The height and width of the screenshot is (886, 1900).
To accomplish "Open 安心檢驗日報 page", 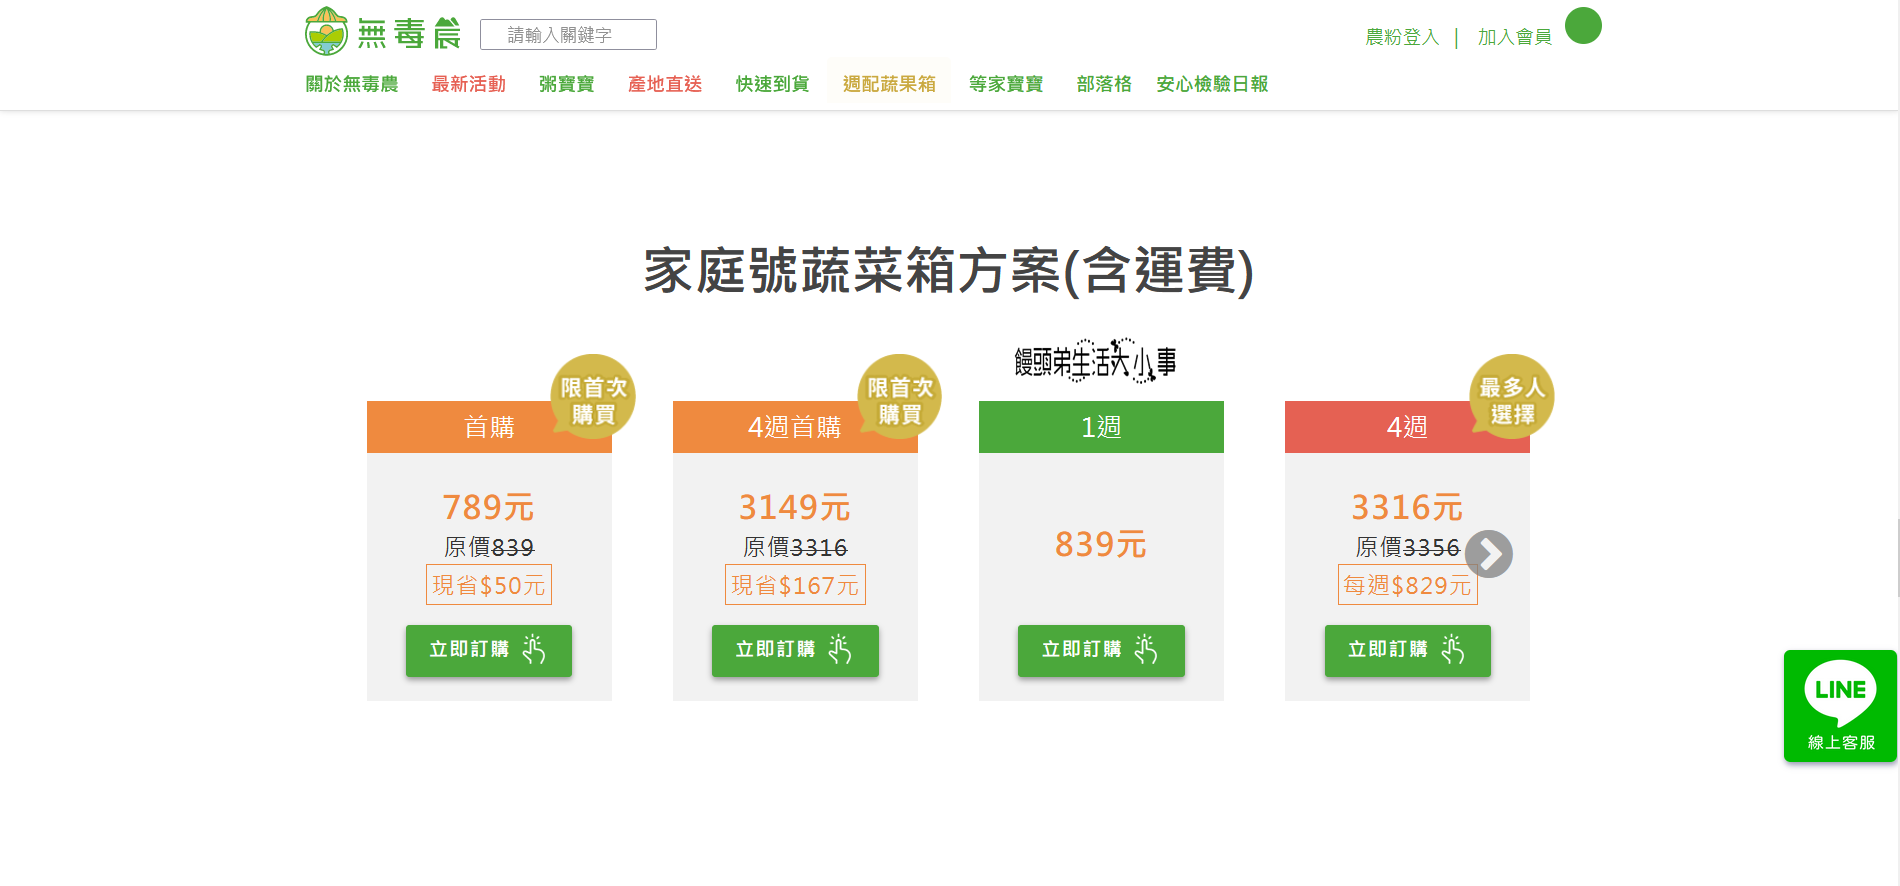I will tap(1212, 84).
